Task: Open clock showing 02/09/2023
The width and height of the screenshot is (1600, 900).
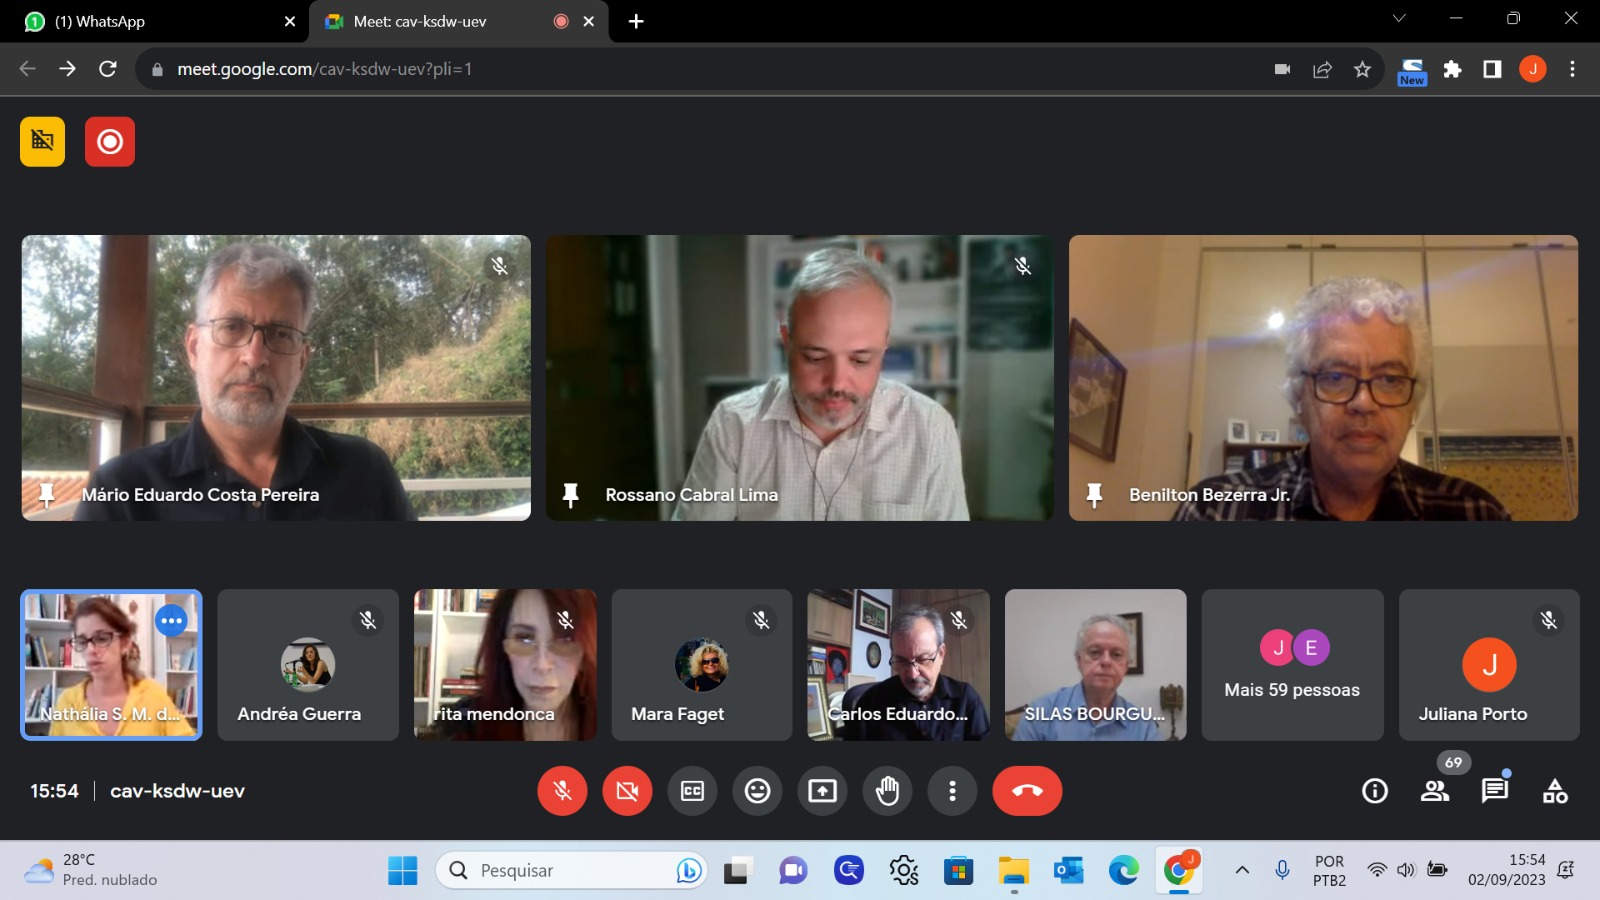Action: point(1507,870)
